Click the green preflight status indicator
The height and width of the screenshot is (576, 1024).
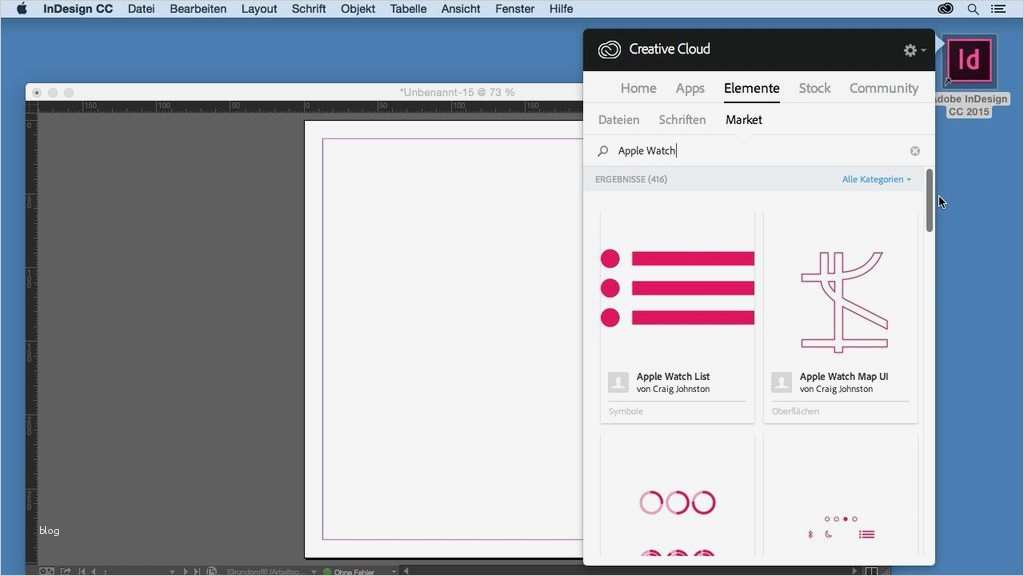pyautogui.click(x=327, y=571)
